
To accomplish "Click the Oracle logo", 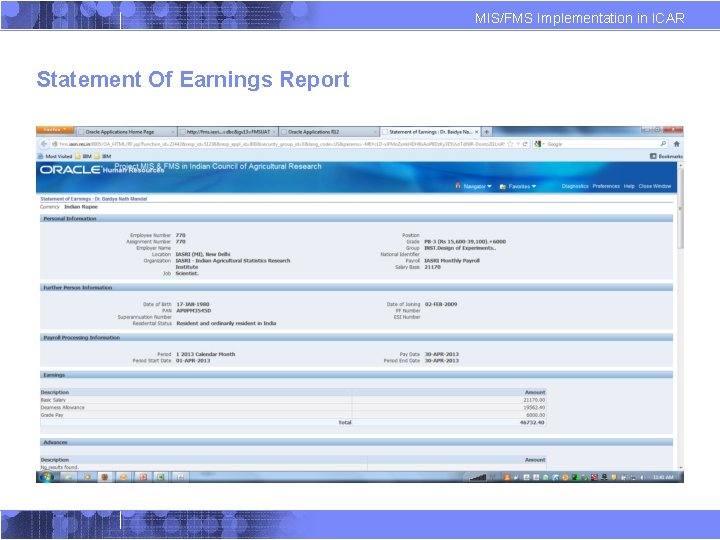I will tap(70, 169).
